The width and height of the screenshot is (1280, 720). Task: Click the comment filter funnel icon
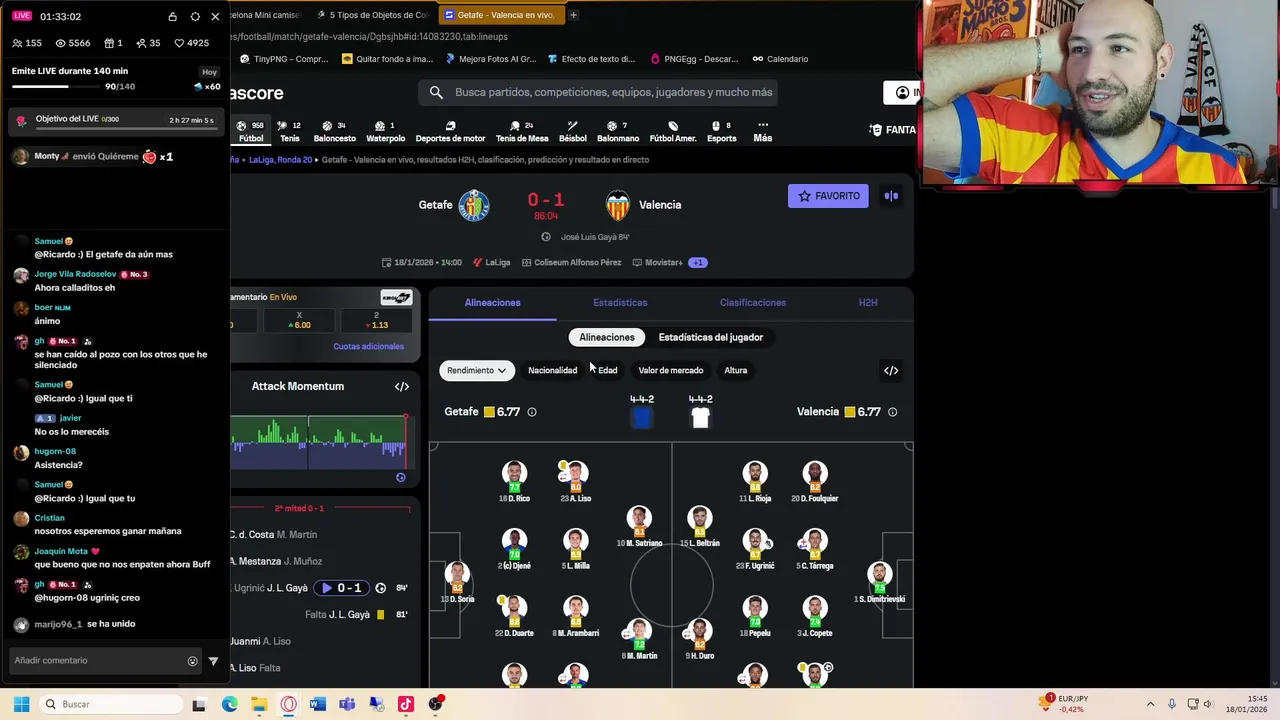[213, 661]
